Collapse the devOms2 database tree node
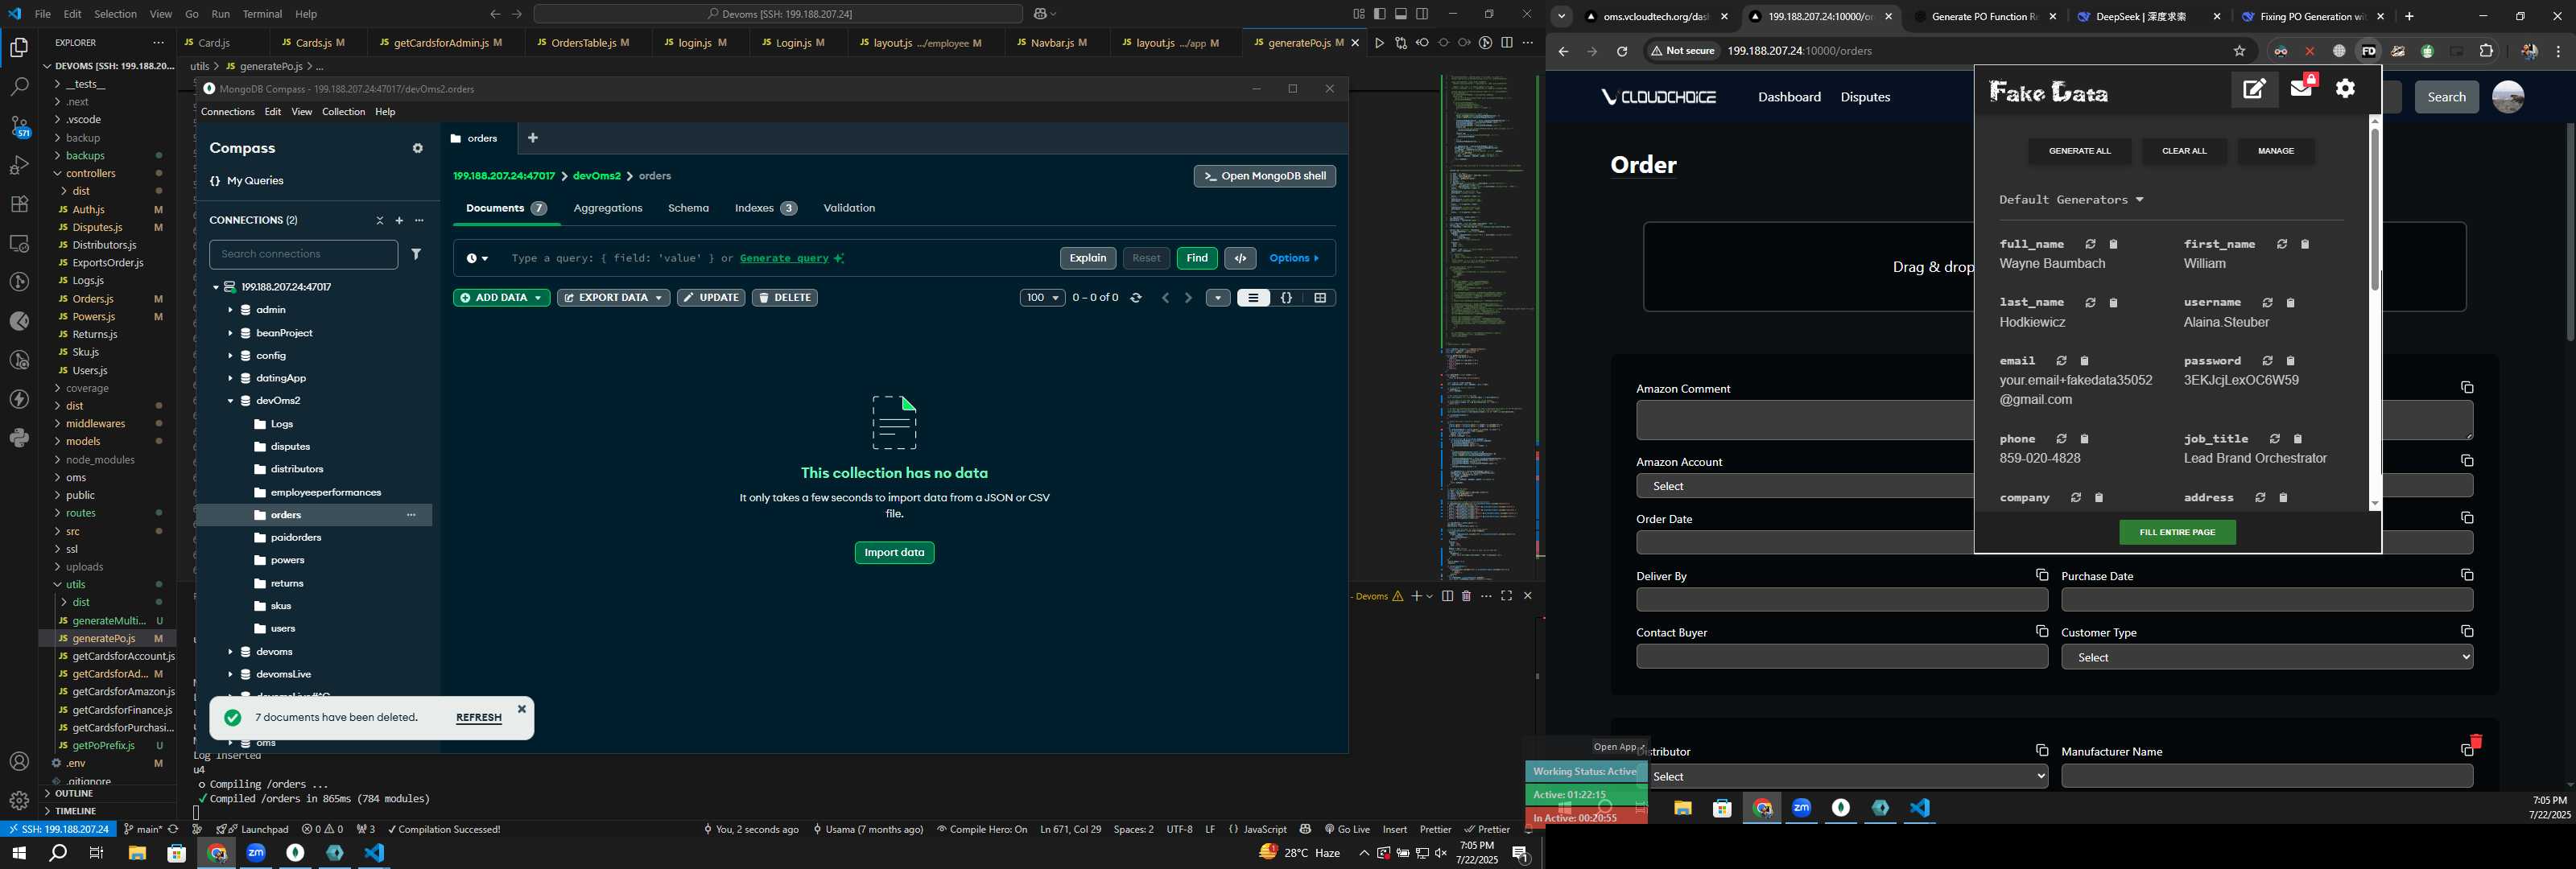The width and height of the screenshot is (2576, 869). coord(230,401)
